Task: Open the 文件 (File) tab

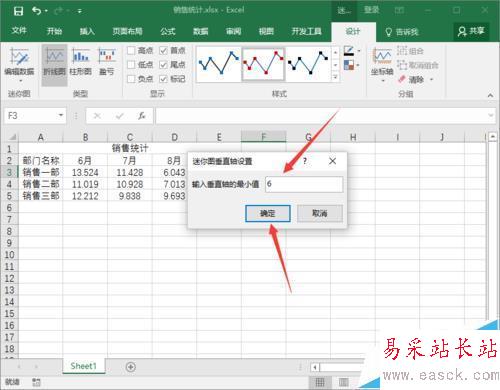Action: 19,31
